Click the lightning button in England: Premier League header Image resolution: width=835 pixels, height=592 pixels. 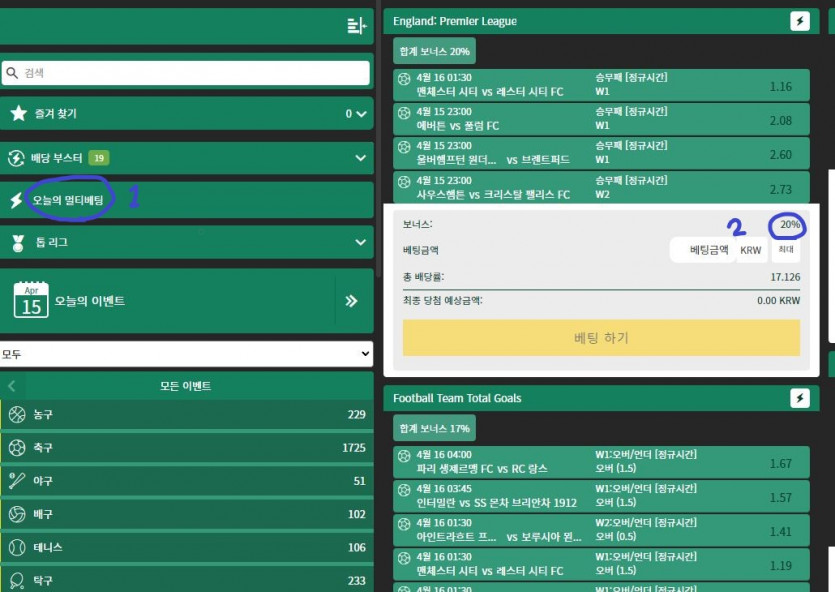[x=799, y=21]
